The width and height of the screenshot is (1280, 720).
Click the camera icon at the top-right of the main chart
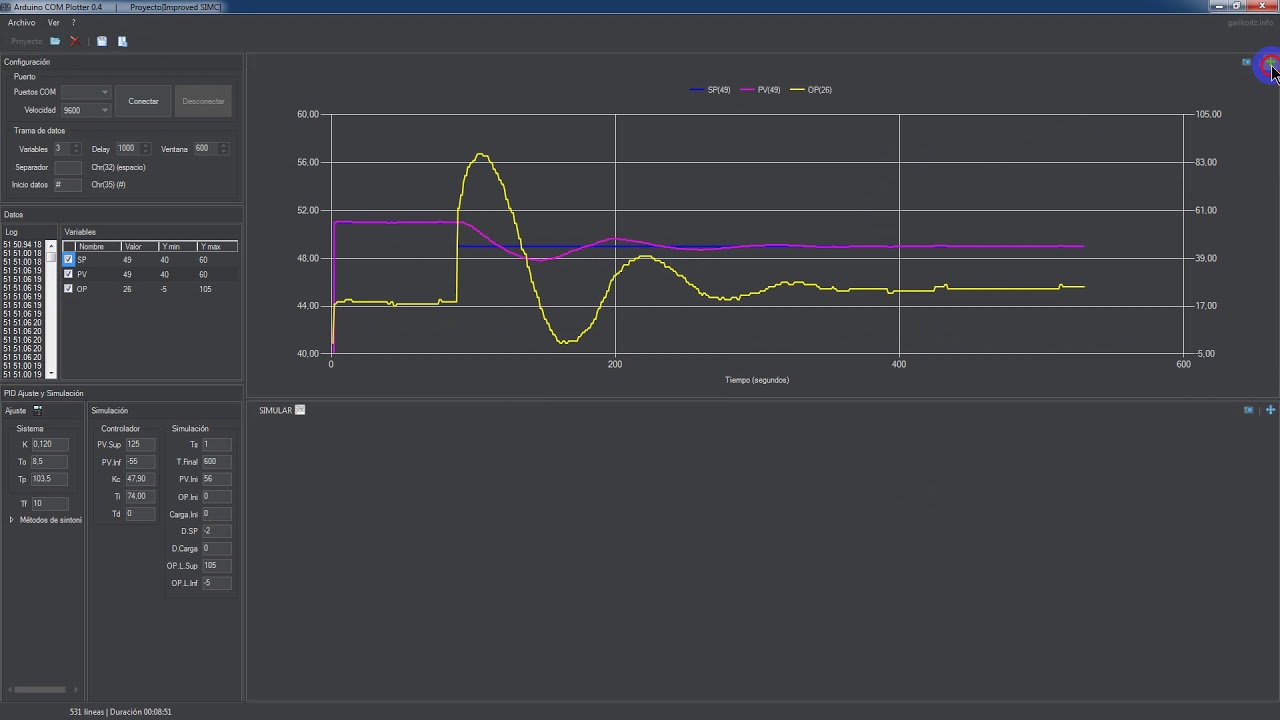(x=1247, y=62)
